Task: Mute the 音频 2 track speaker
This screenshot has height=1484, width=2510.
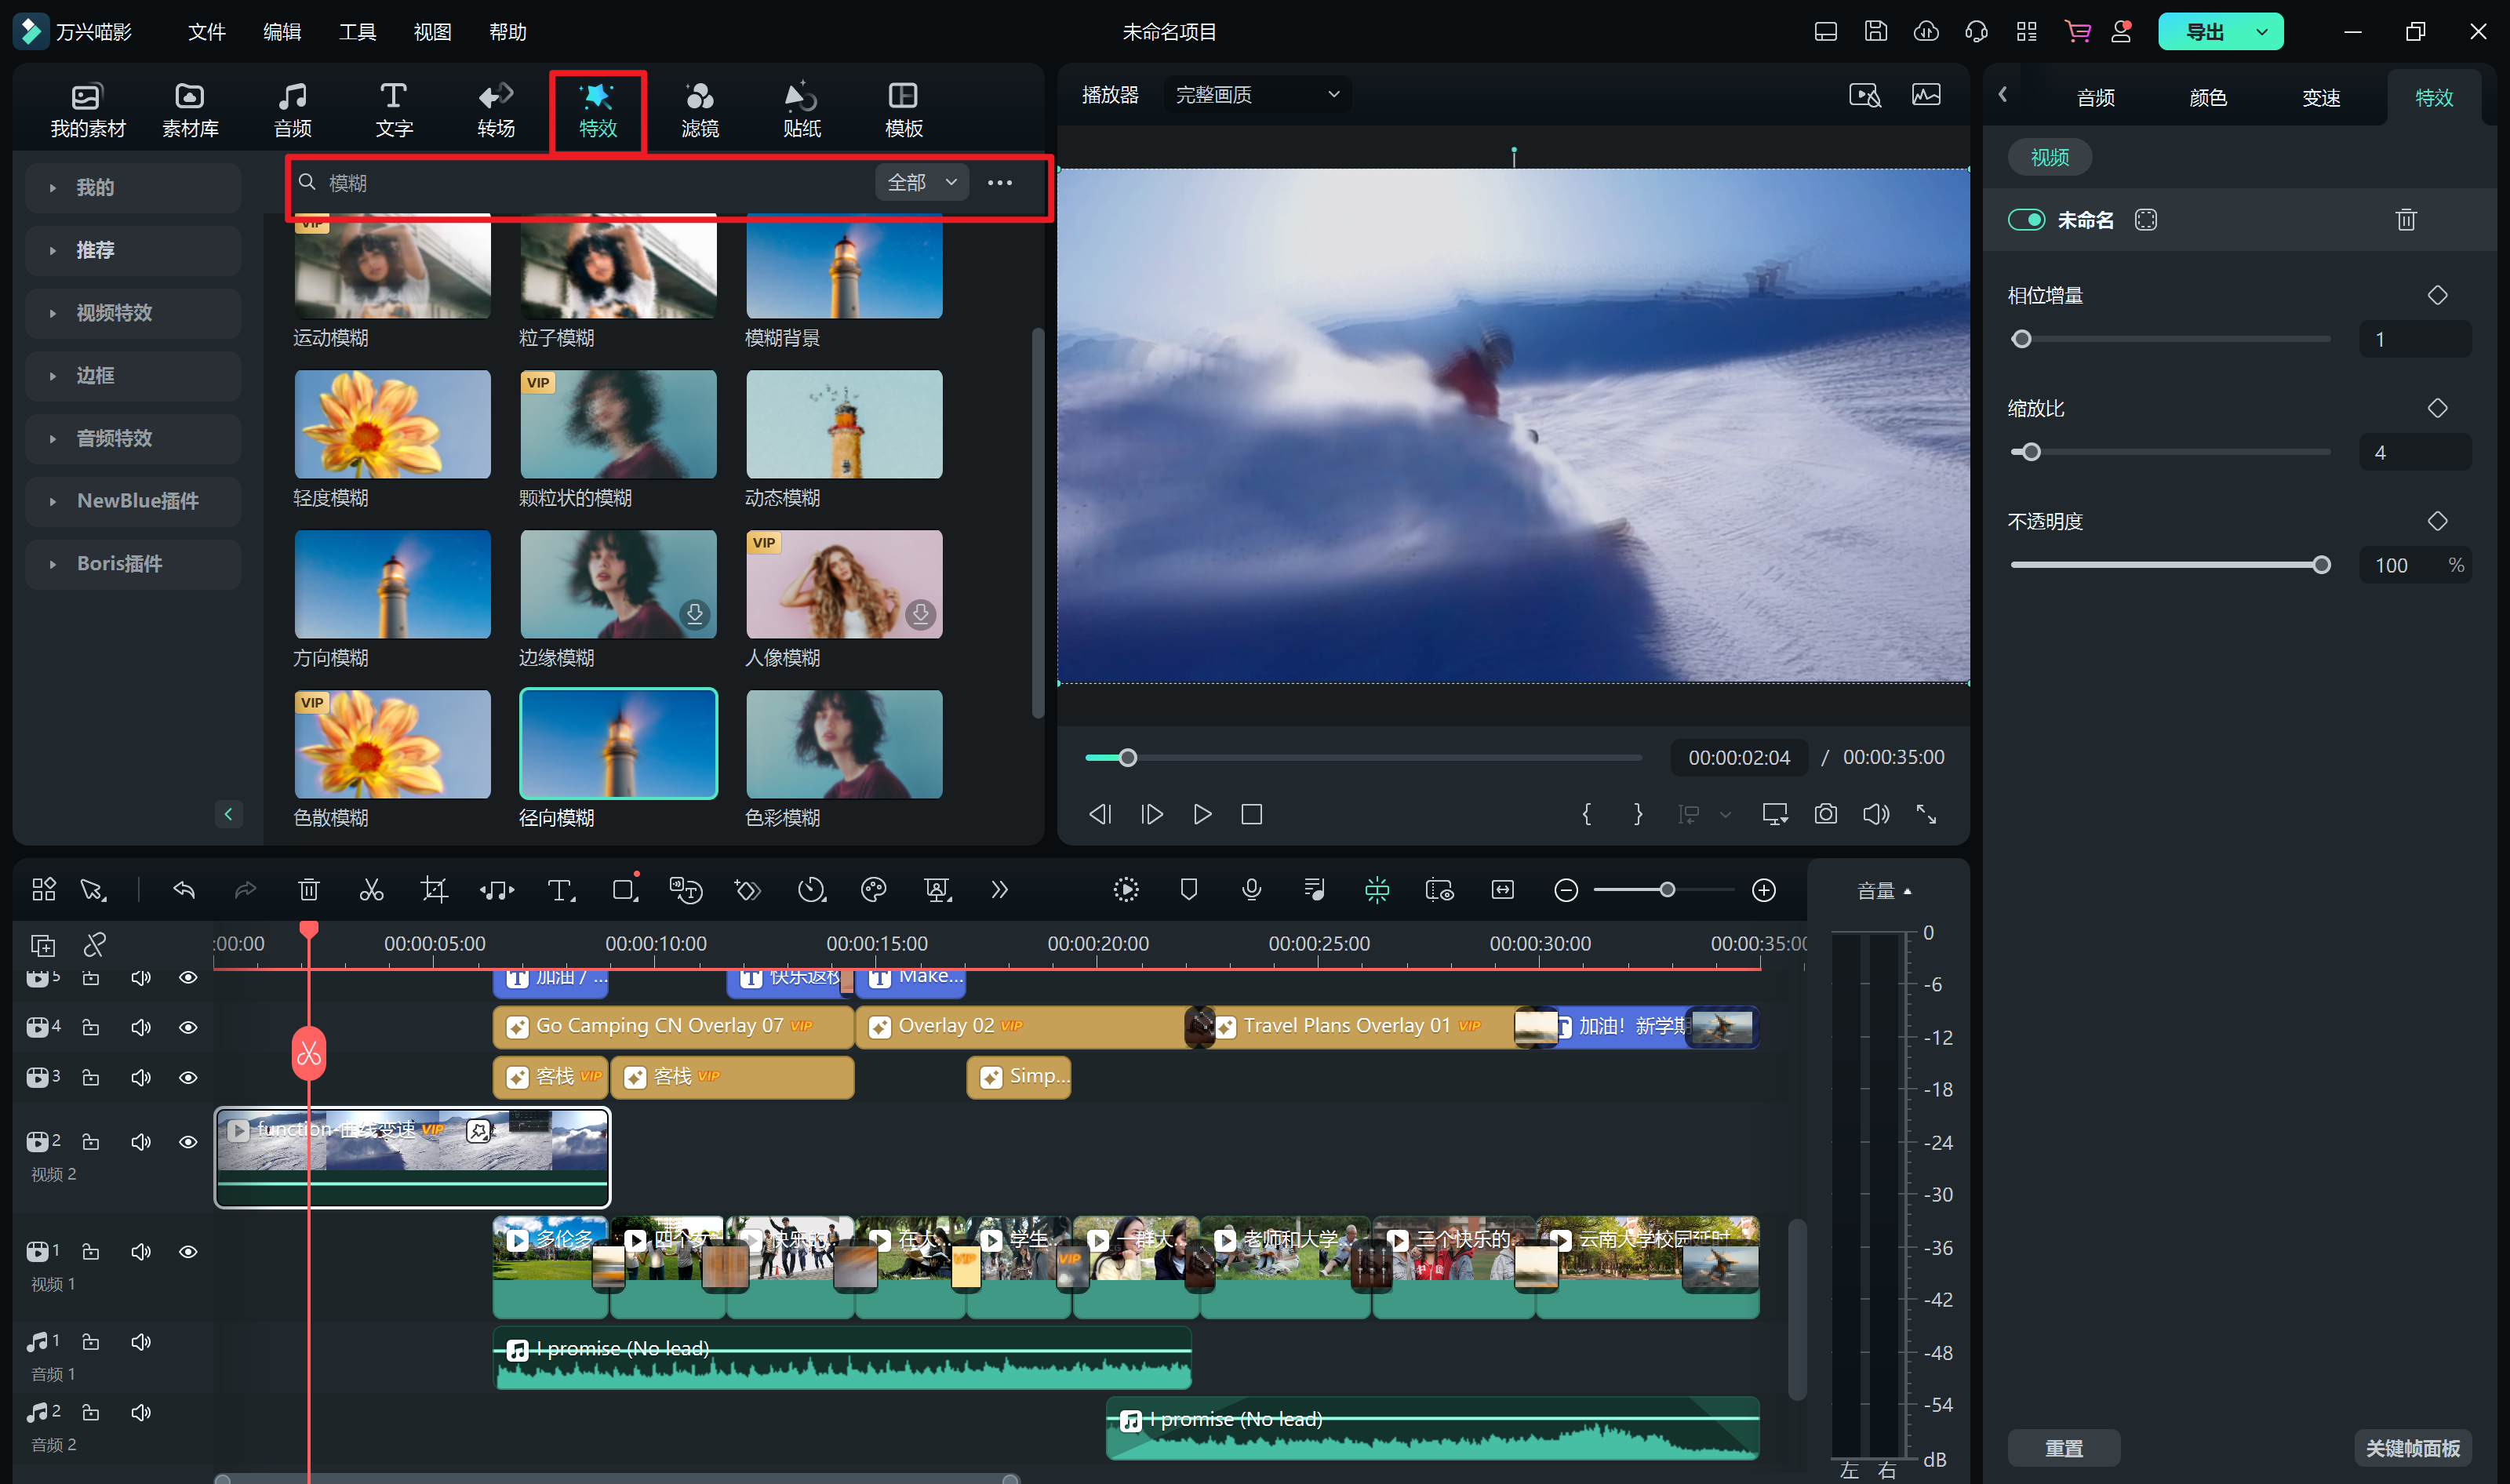Action: pos(141,1412)
